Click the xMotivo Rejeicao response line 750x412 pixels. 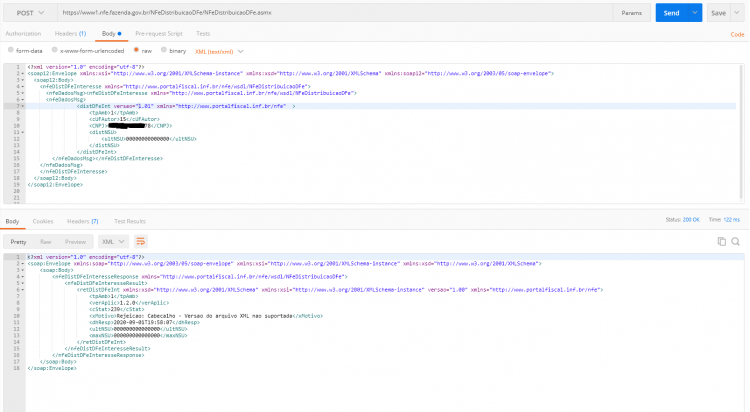point(206,316)
